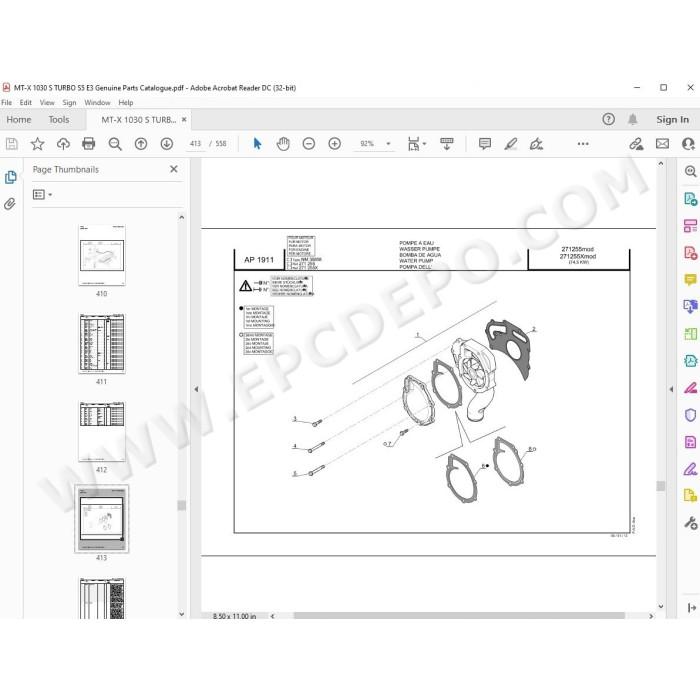This screenshot has width=700, height=700.
Task: Open the File menu
Action: pyautogui.click(x=7, y=102)
